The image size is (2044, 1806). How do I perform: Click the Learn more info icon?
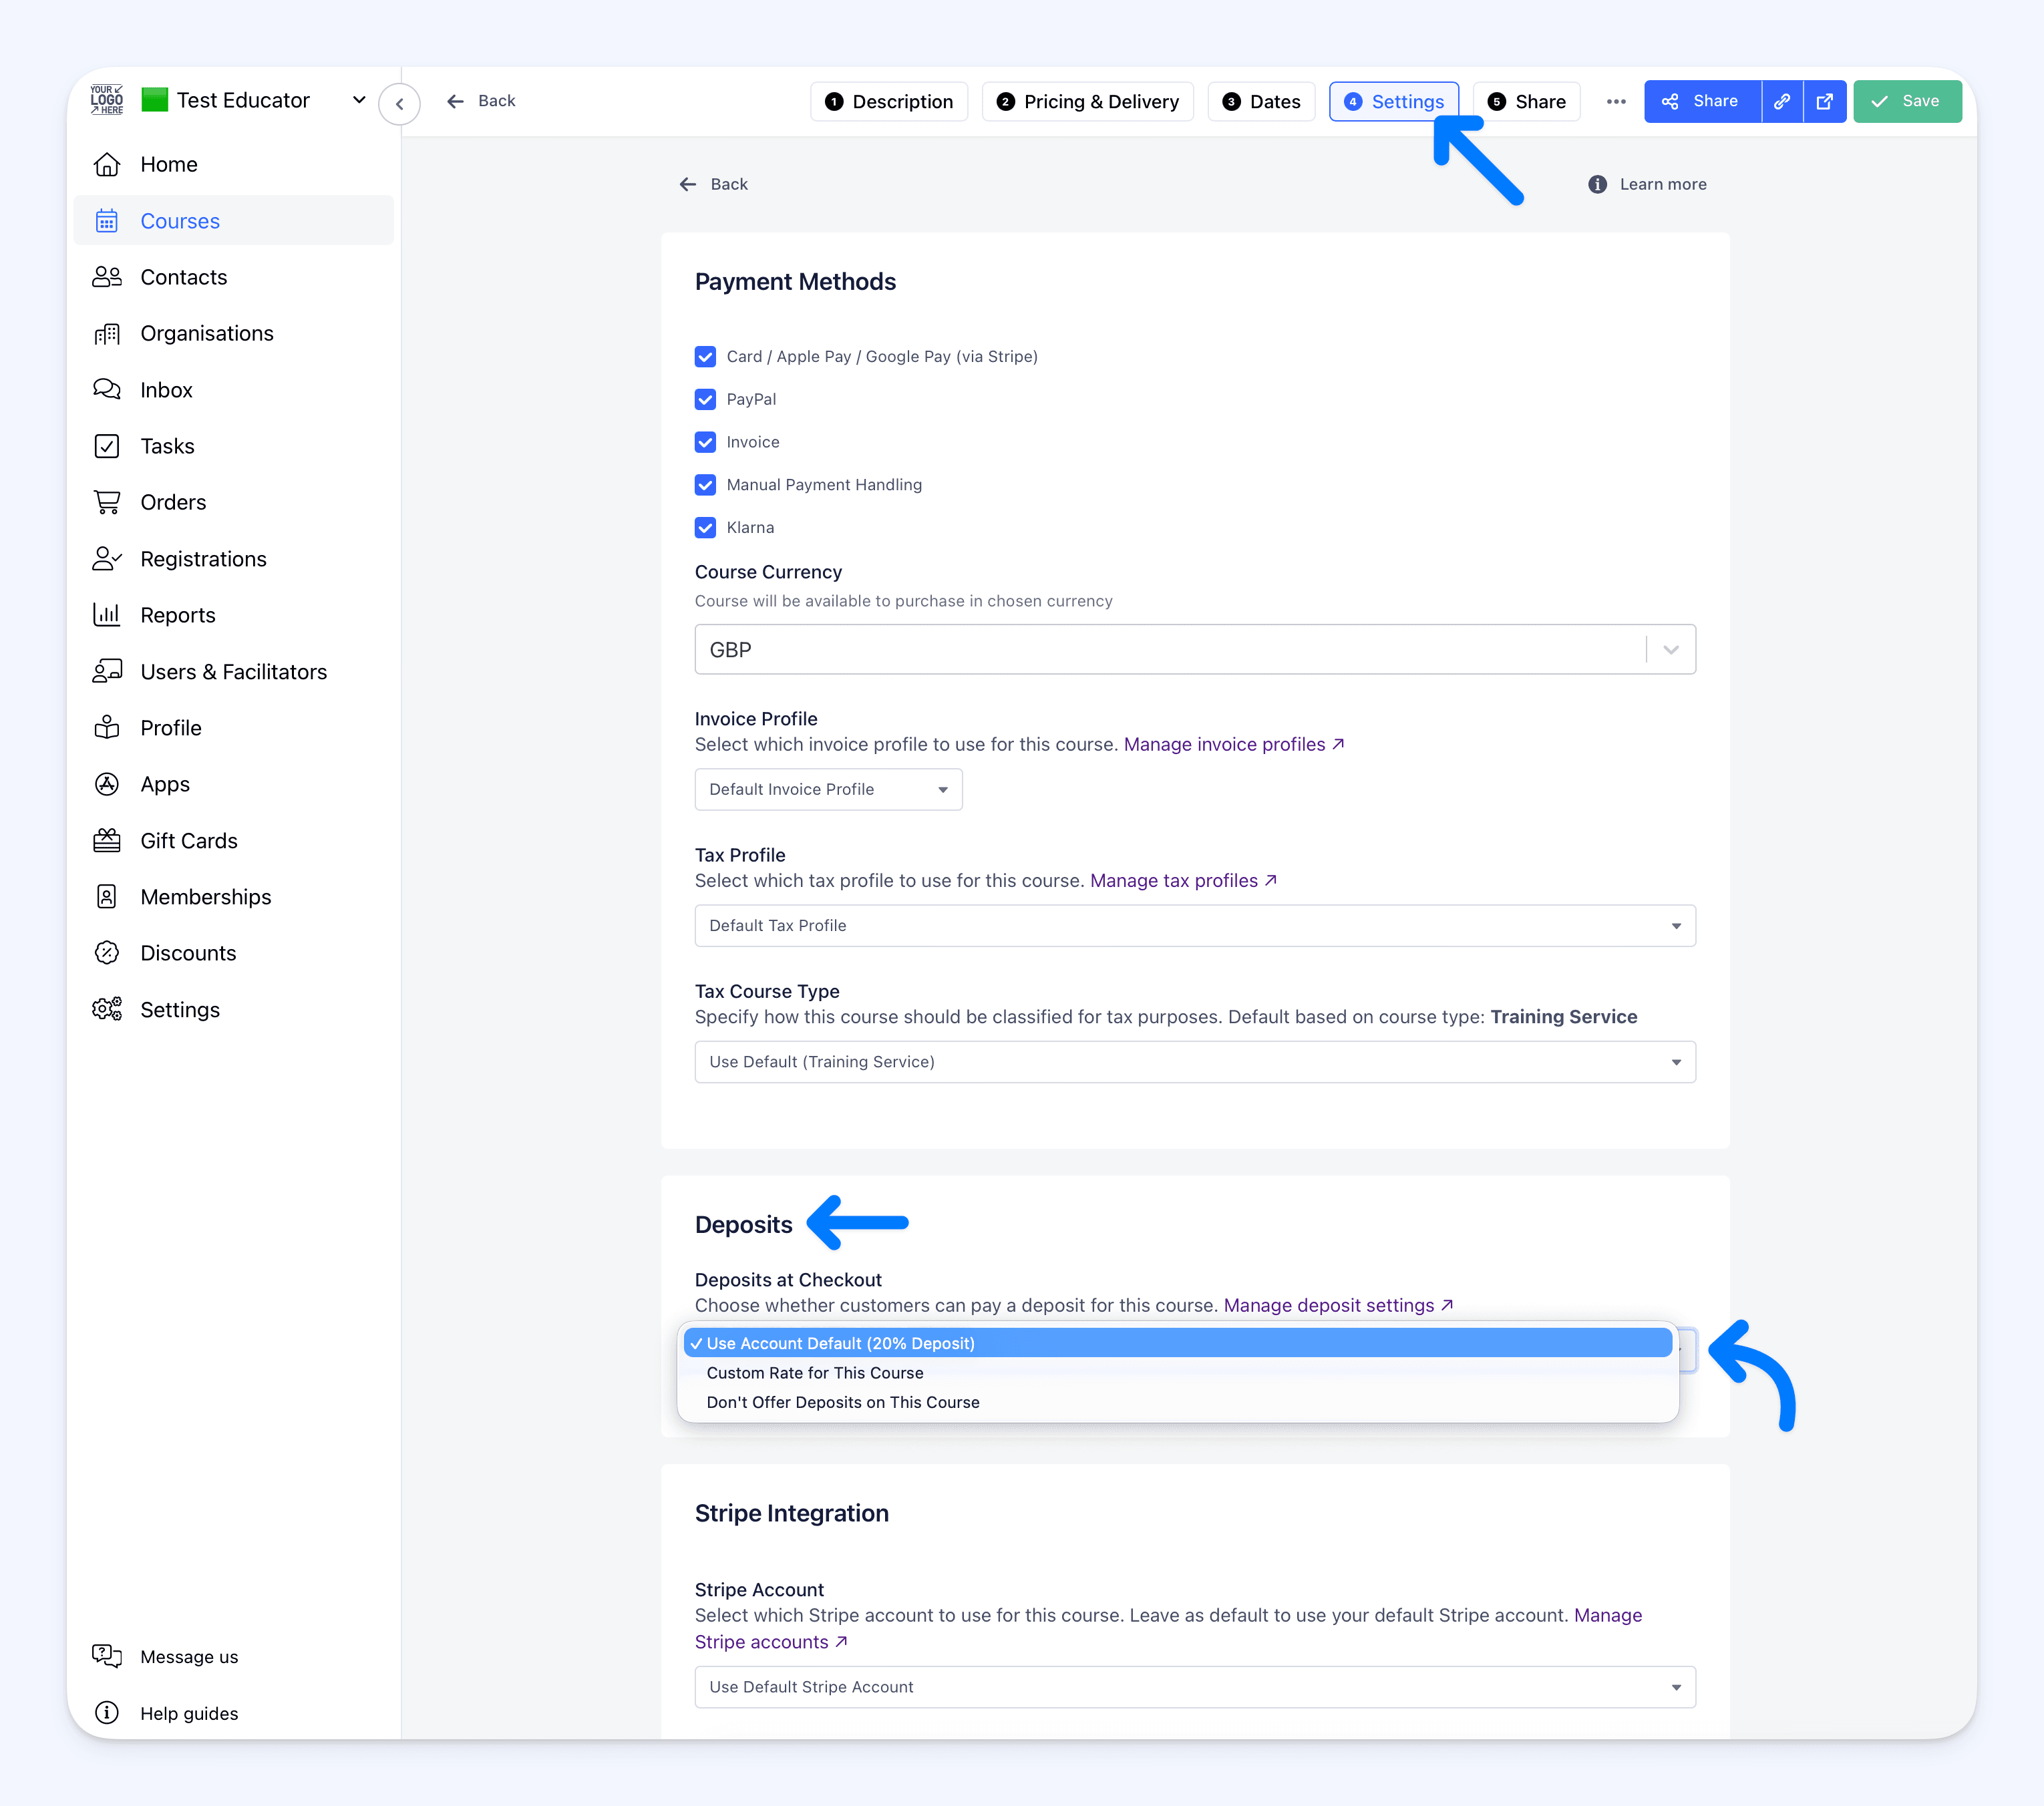[1598, 184]
